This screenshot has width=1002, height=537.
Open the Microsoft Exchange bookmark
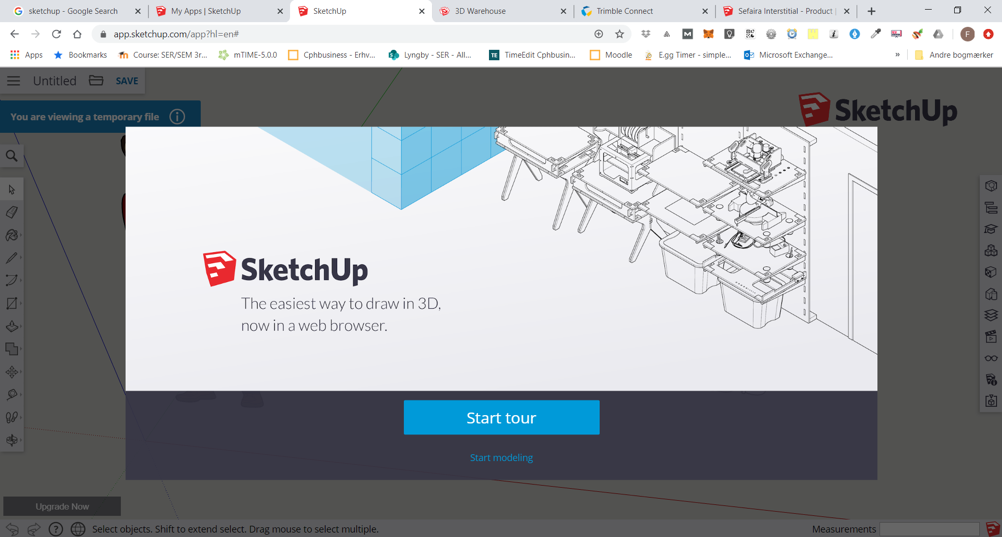(x=789, y=55)
